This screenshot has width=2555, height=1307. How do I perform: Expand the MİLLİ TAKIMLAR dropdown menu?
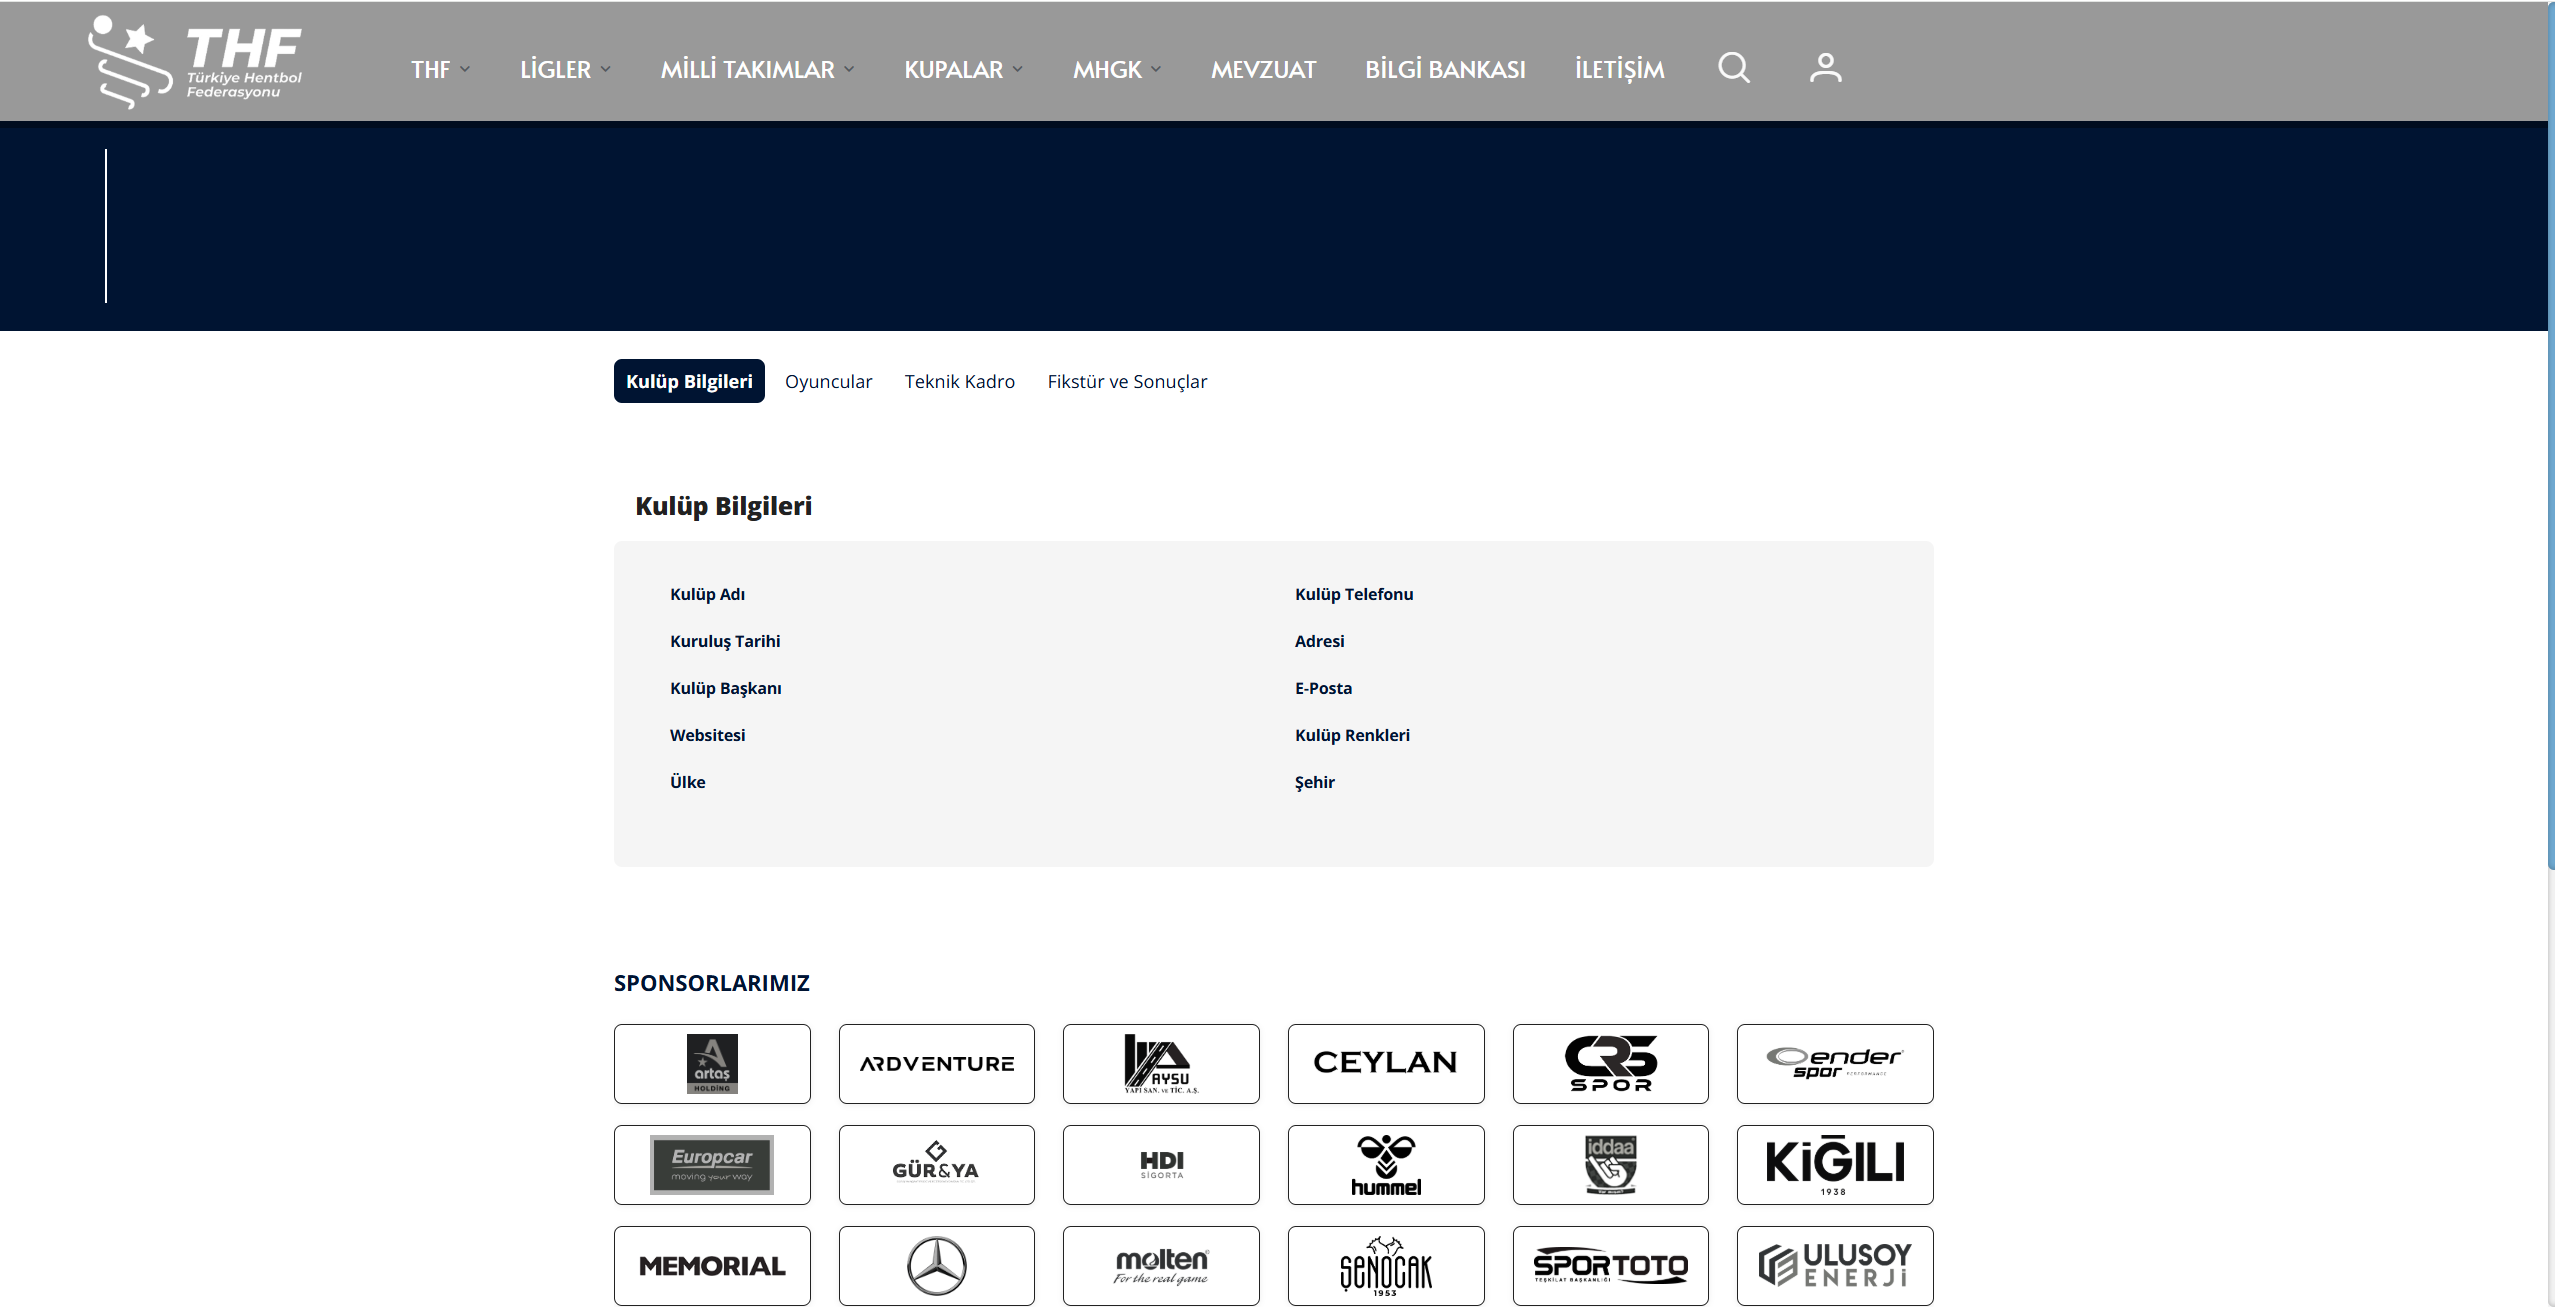pyautogui.click(x=757, y=69)
